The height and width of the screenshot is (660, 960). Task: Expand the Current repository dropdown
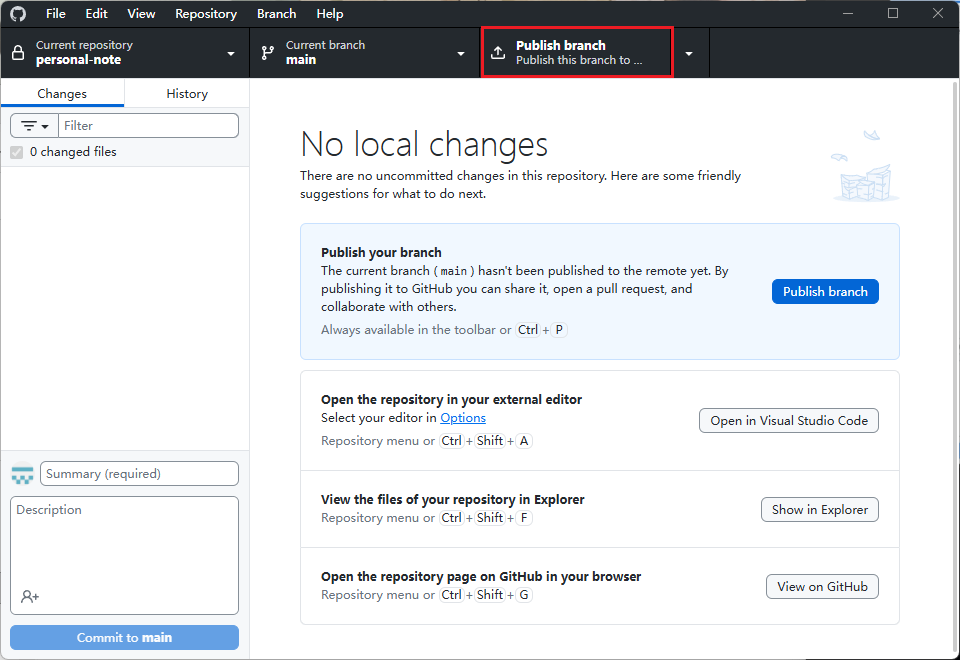(231, 53)
